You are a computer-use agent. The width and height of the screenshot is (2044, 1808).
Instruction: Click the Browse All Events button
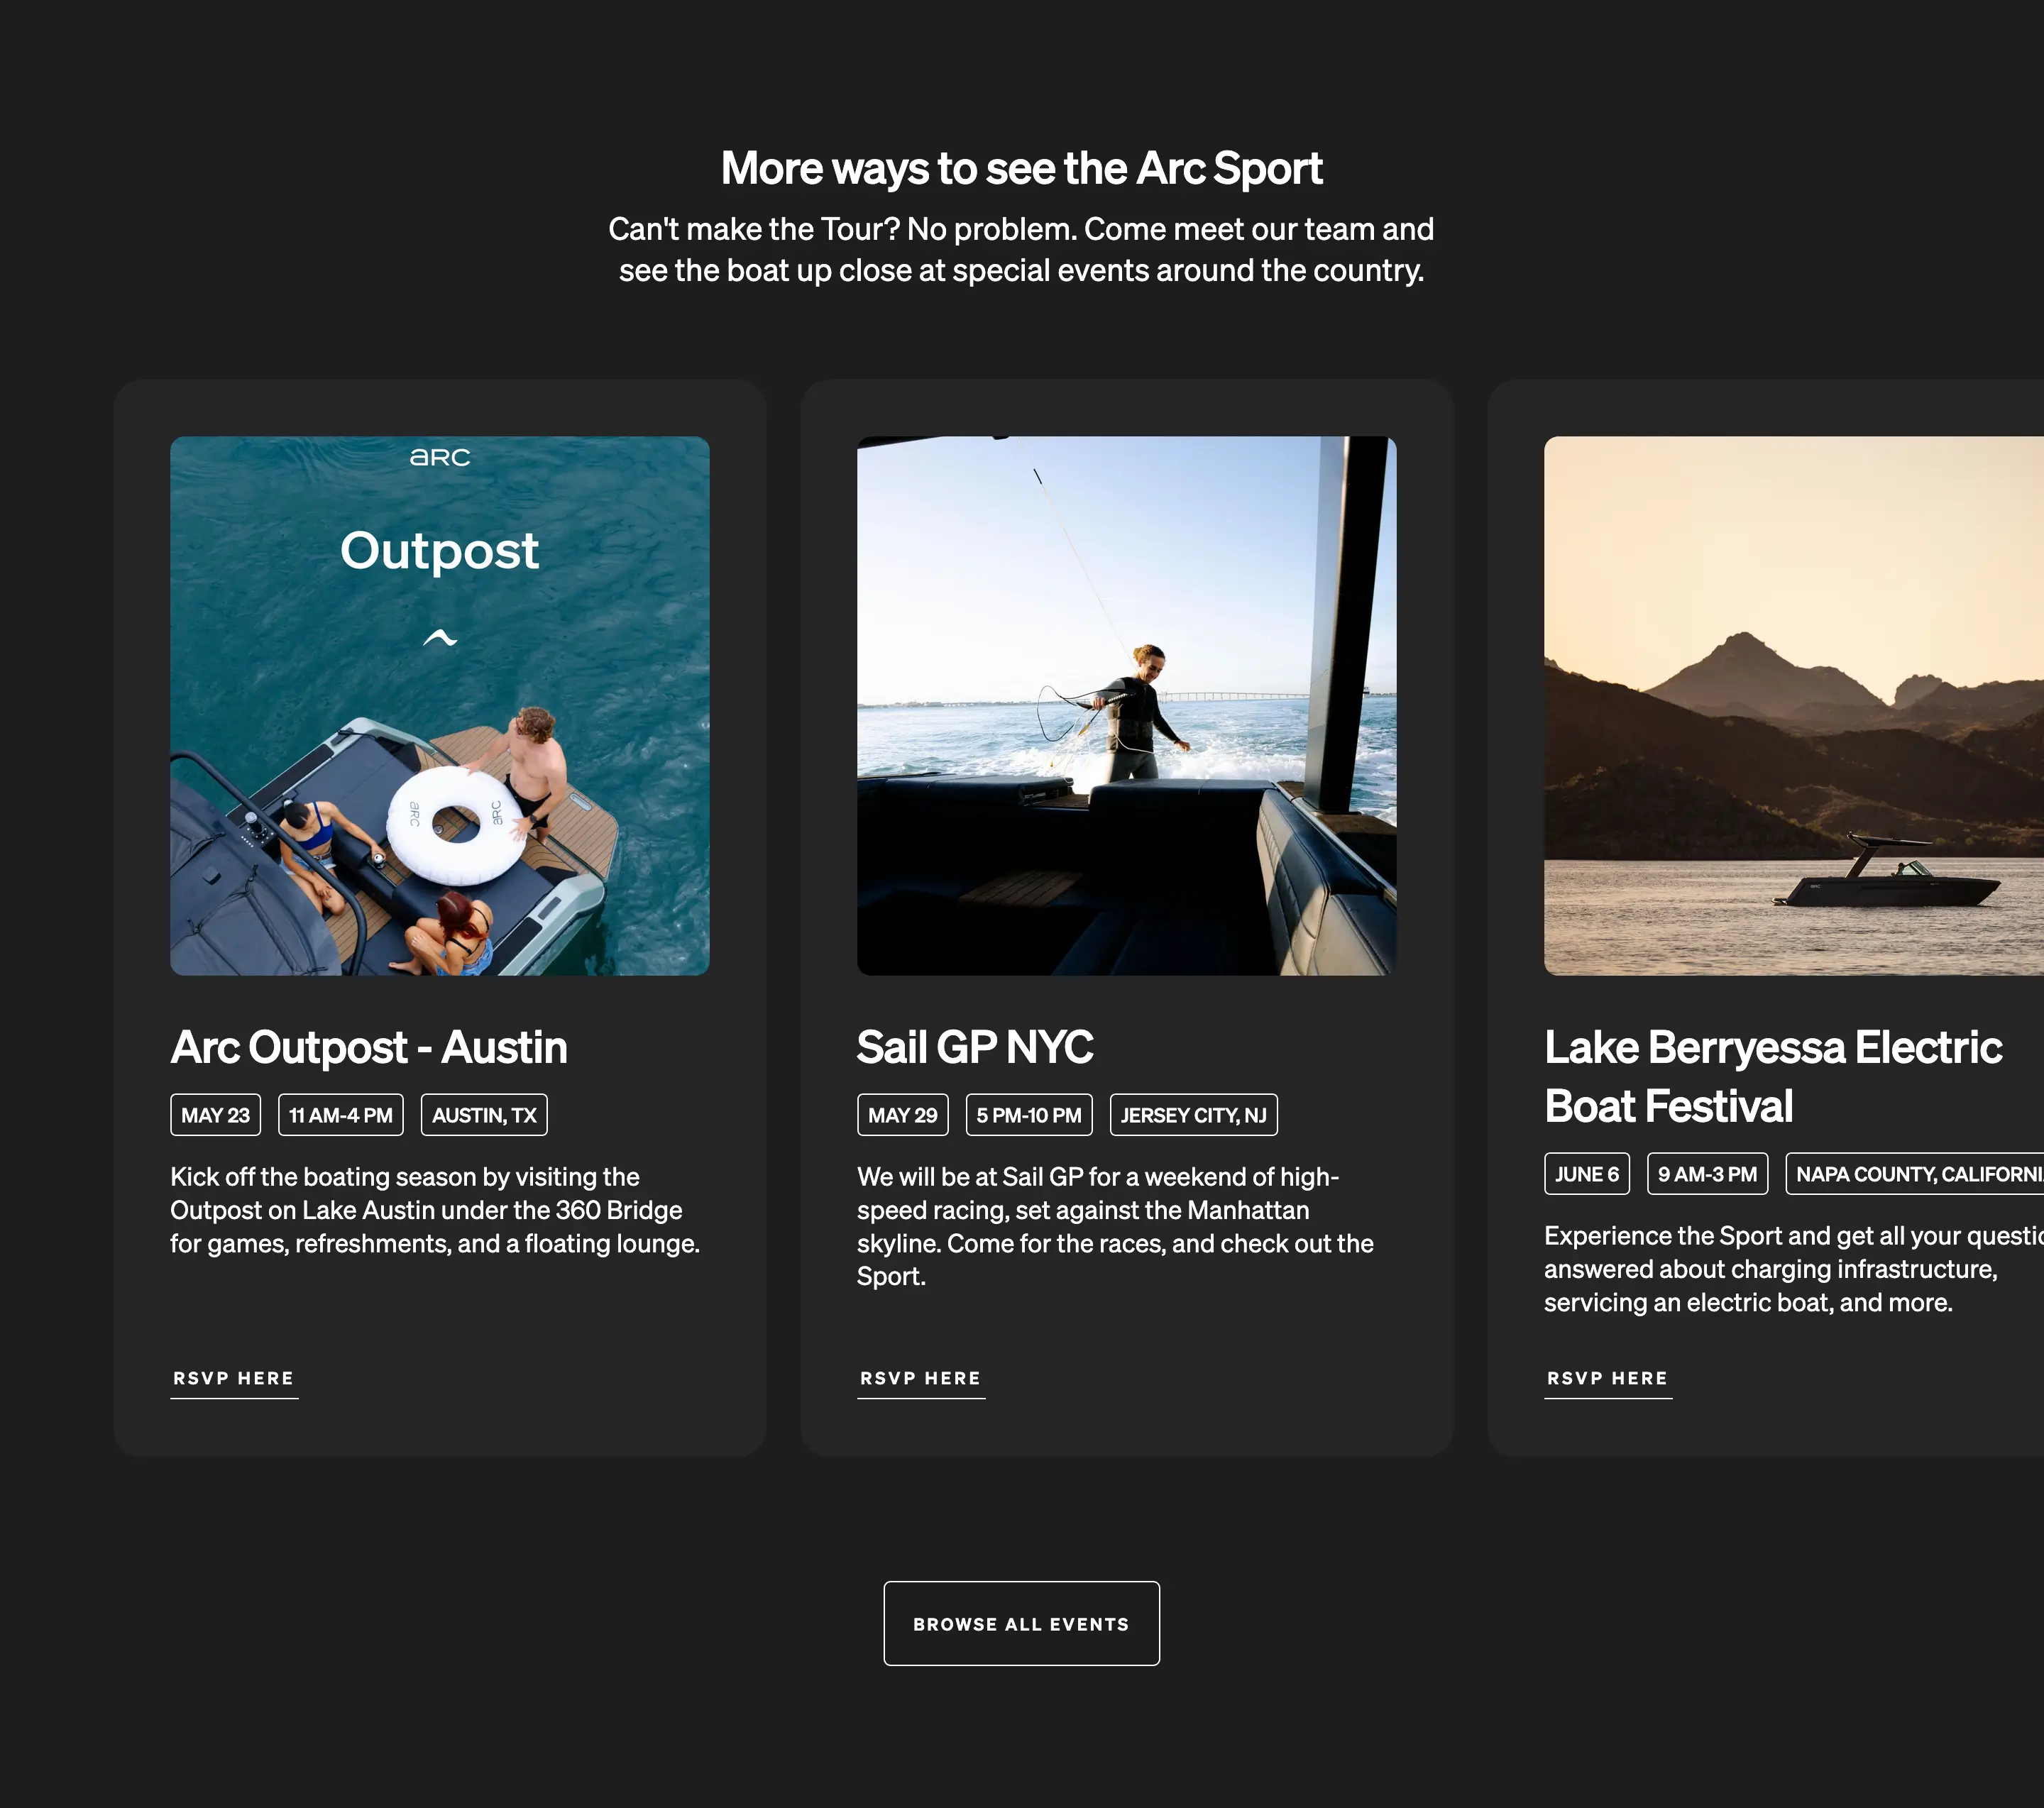(x=1021, y=1623)
